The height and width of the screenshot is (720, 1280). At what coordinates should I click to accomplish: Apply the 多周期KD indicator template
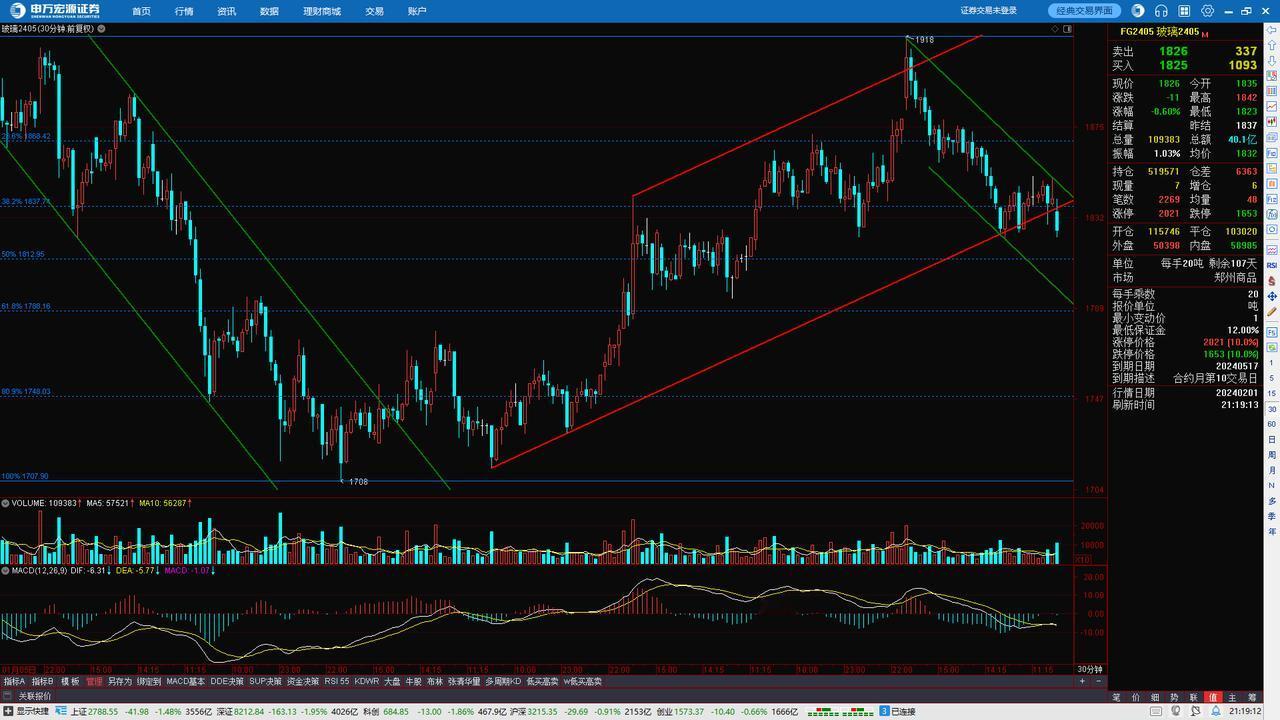(x=503, y=681)
